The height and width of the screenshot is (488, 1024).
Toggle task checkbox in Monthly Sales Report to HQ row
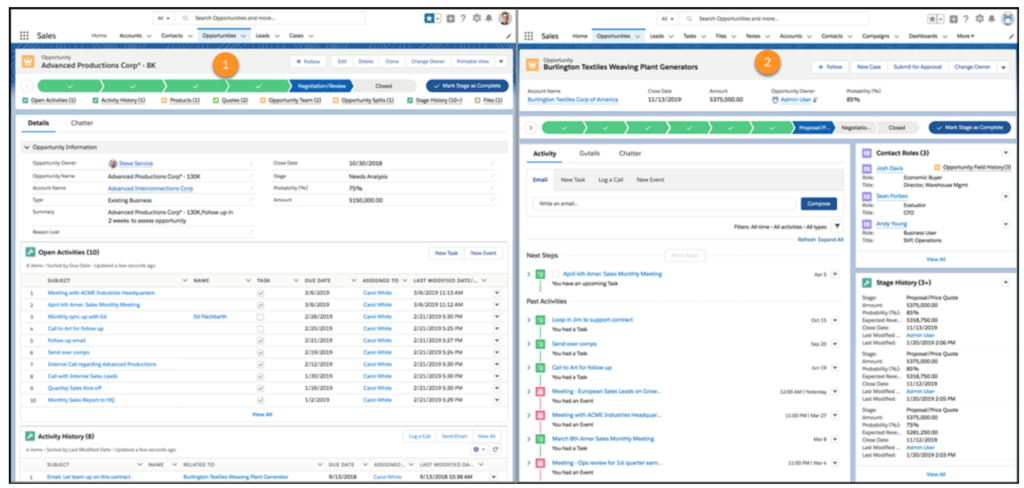(x=261, y=400)
